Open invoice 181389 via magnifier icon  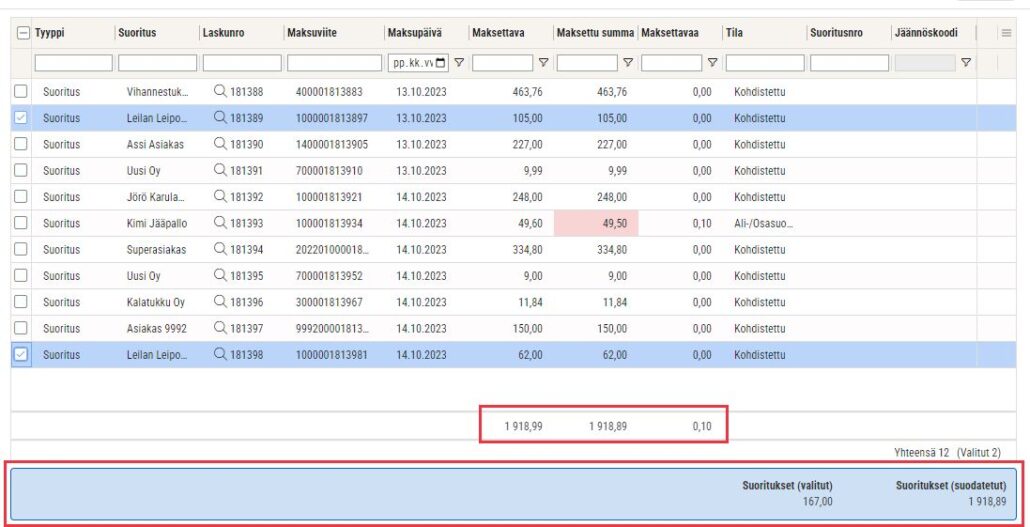220,118
